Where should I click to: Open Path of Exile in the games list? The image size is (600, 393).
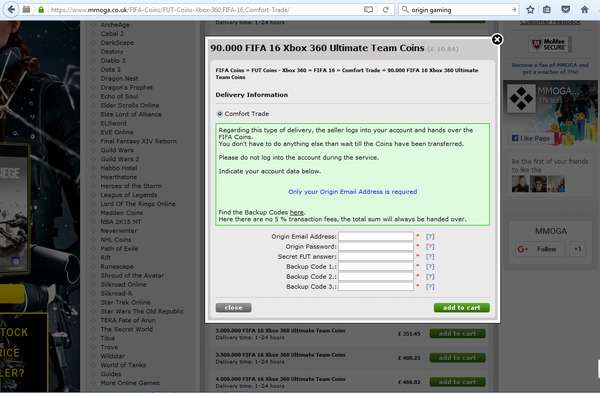pyautogui.click(x=119, y=248)
